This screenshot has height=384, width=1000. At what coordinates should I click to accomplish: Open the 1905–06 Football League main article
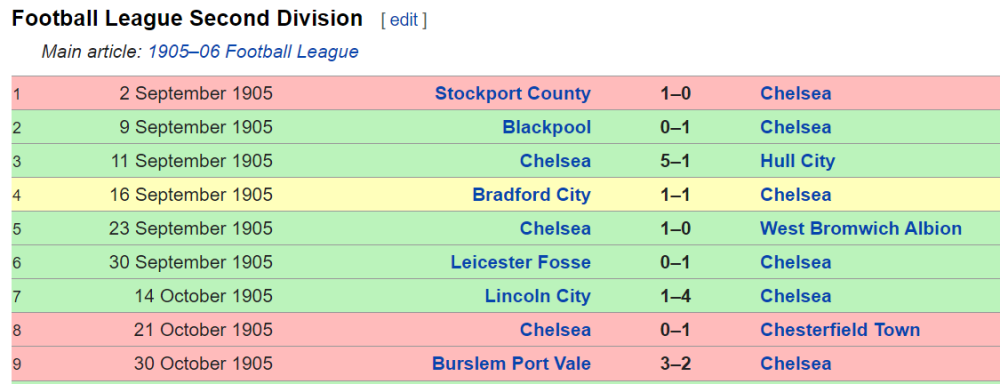253,52
